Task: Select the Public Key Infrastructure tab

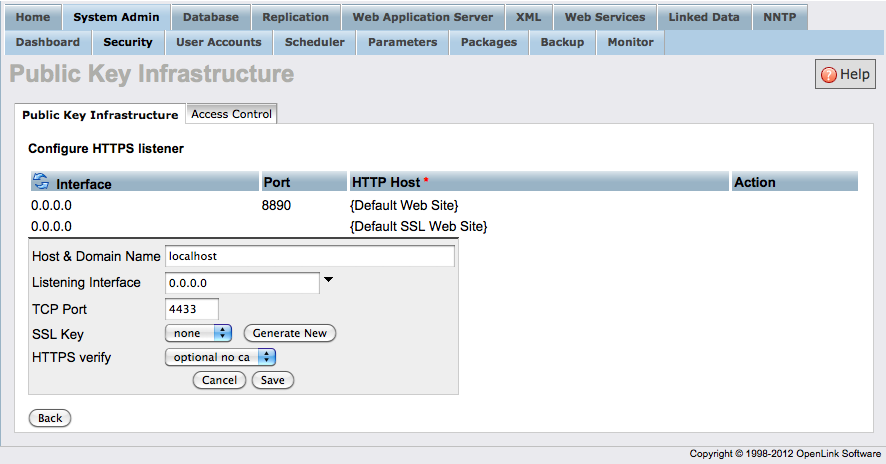Action: tap(100, 115)
